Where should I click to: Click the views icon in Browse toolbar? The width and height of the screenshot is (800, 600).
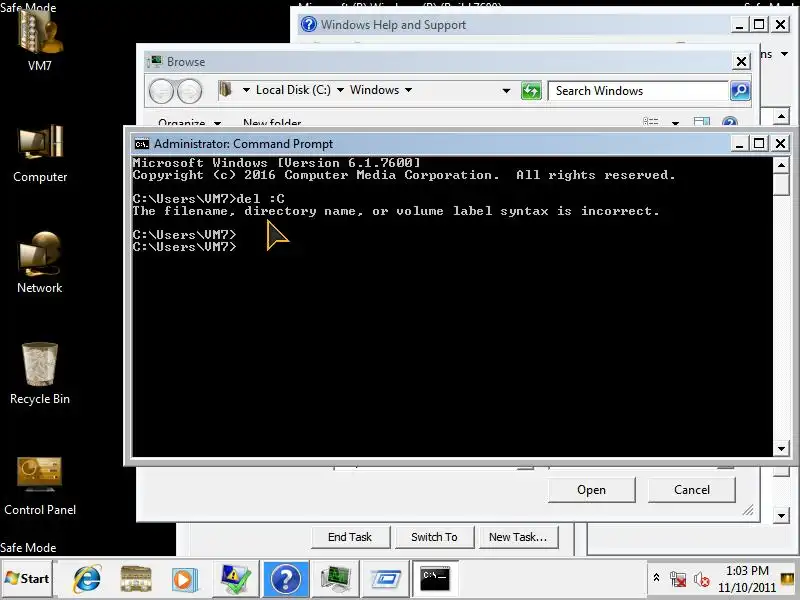tap(651, 122)
